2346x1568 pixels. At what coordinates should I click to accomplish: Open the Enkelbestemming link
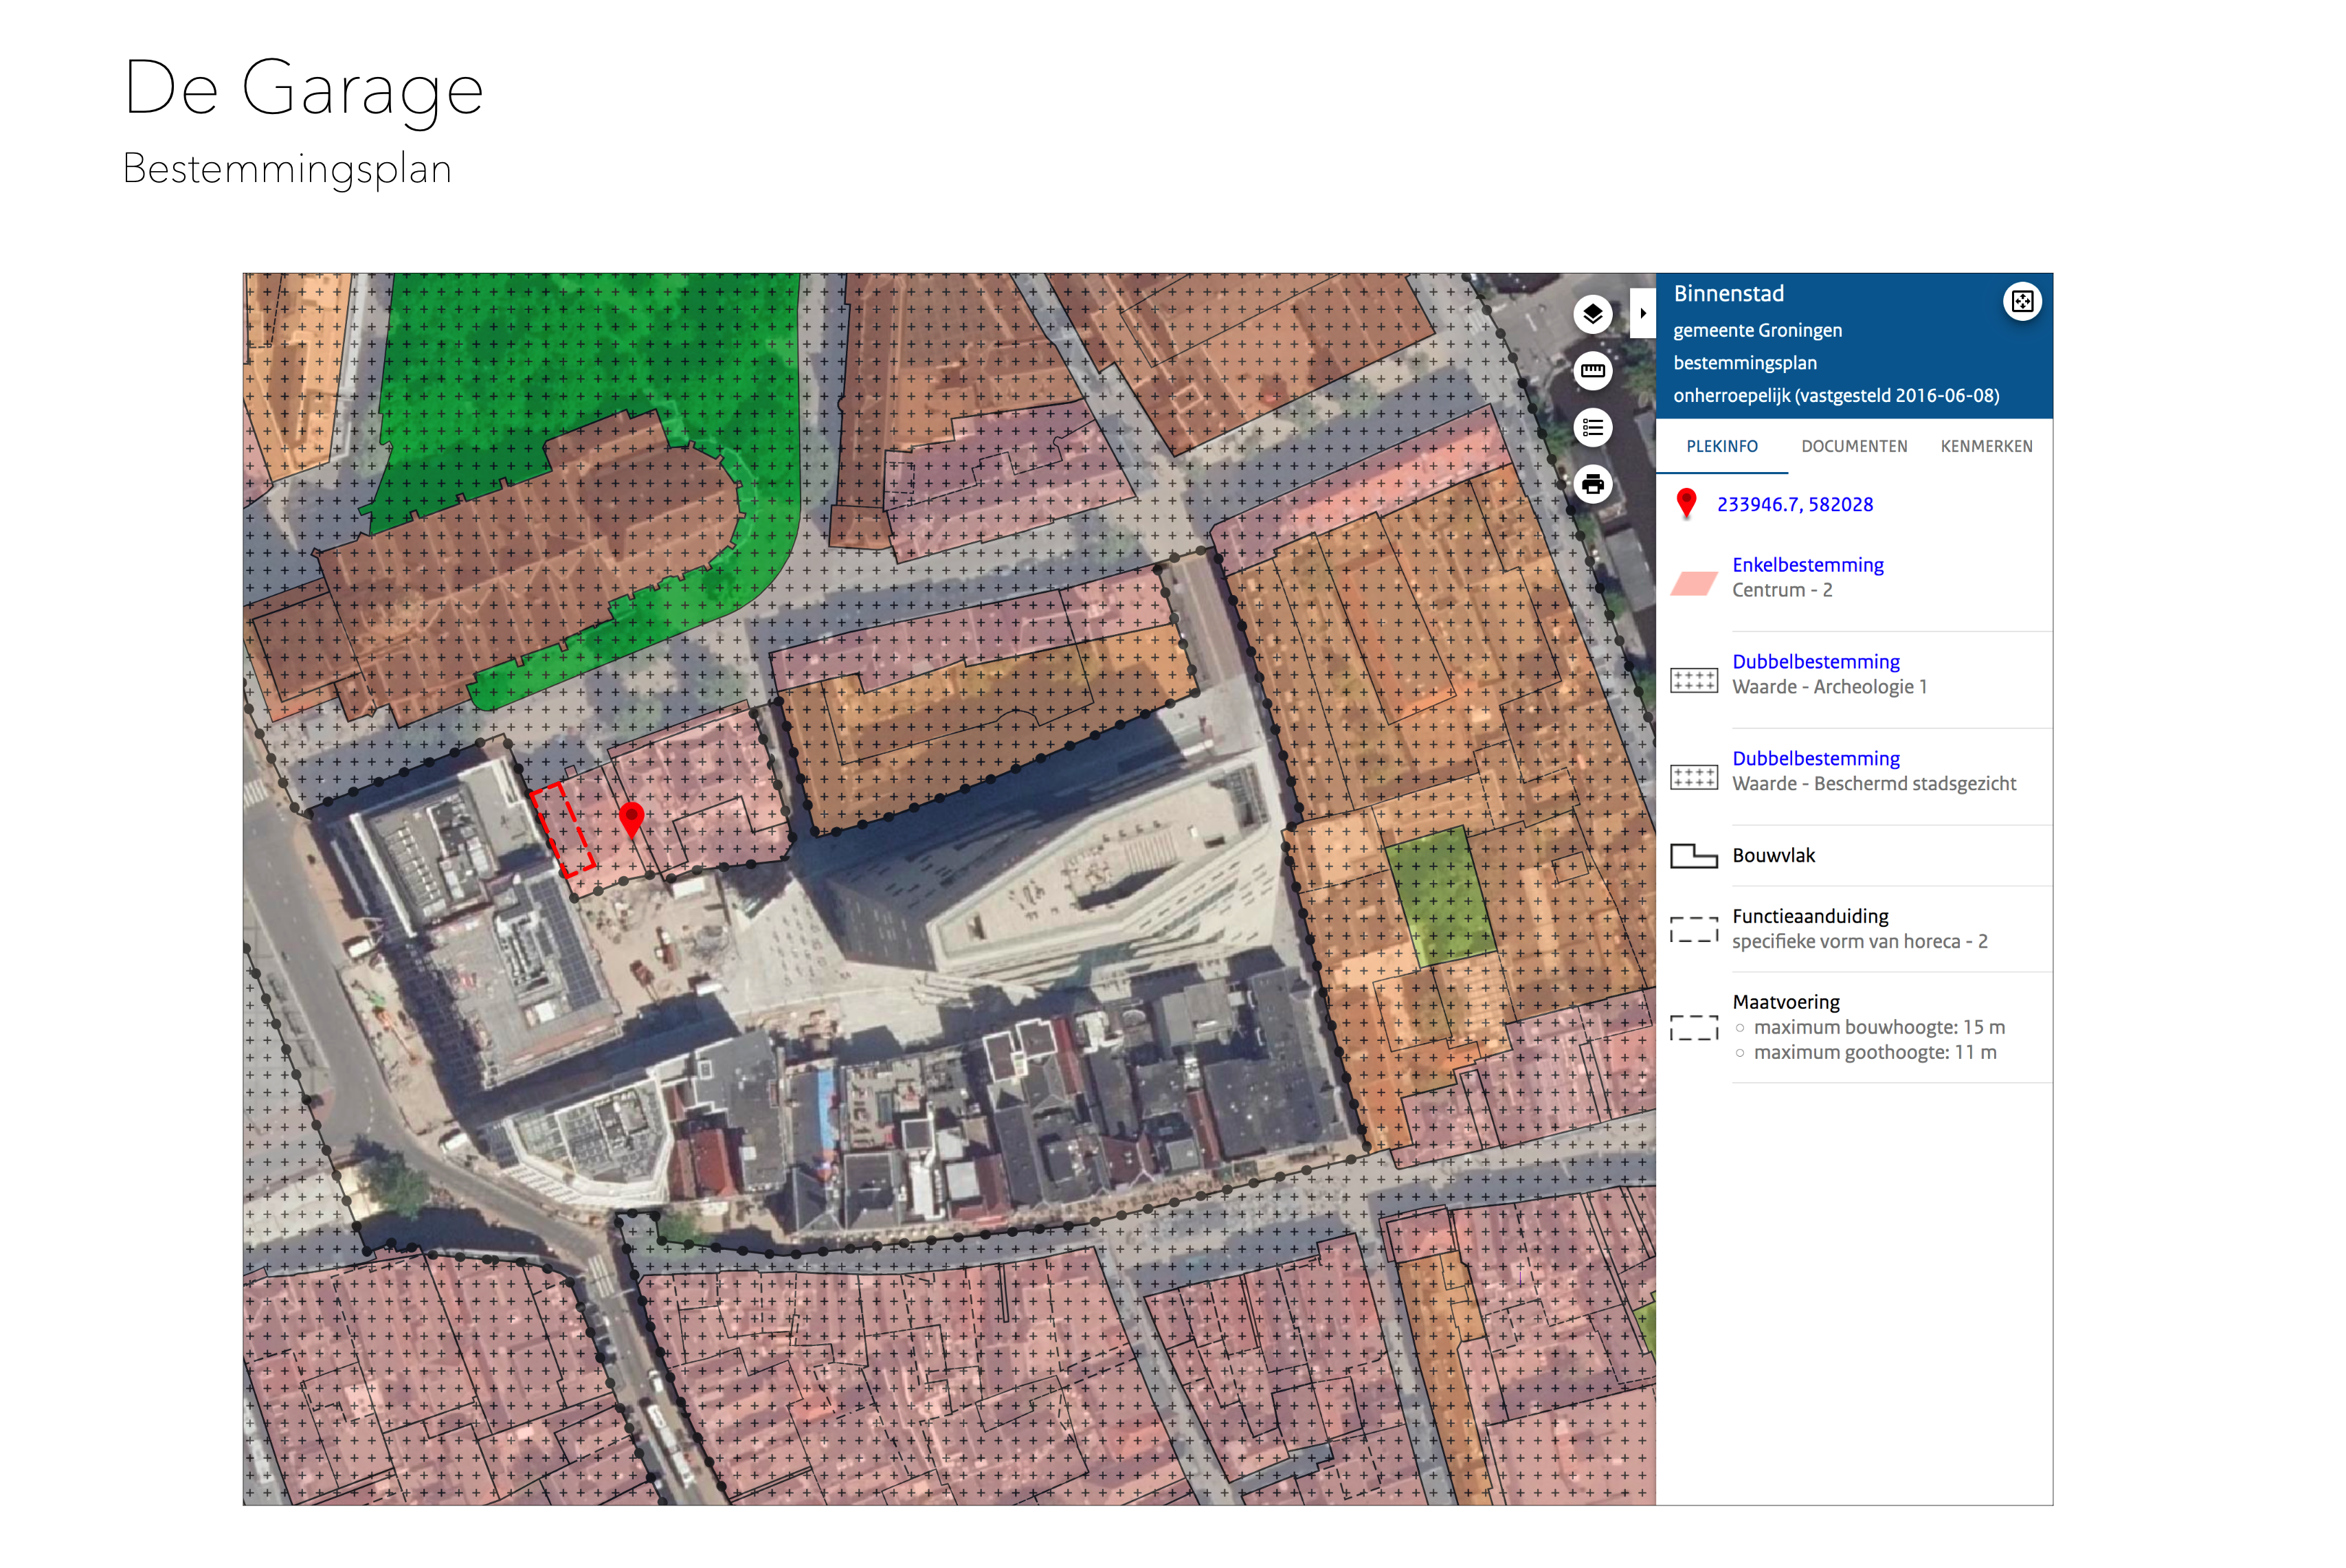tap(1807, 565)
